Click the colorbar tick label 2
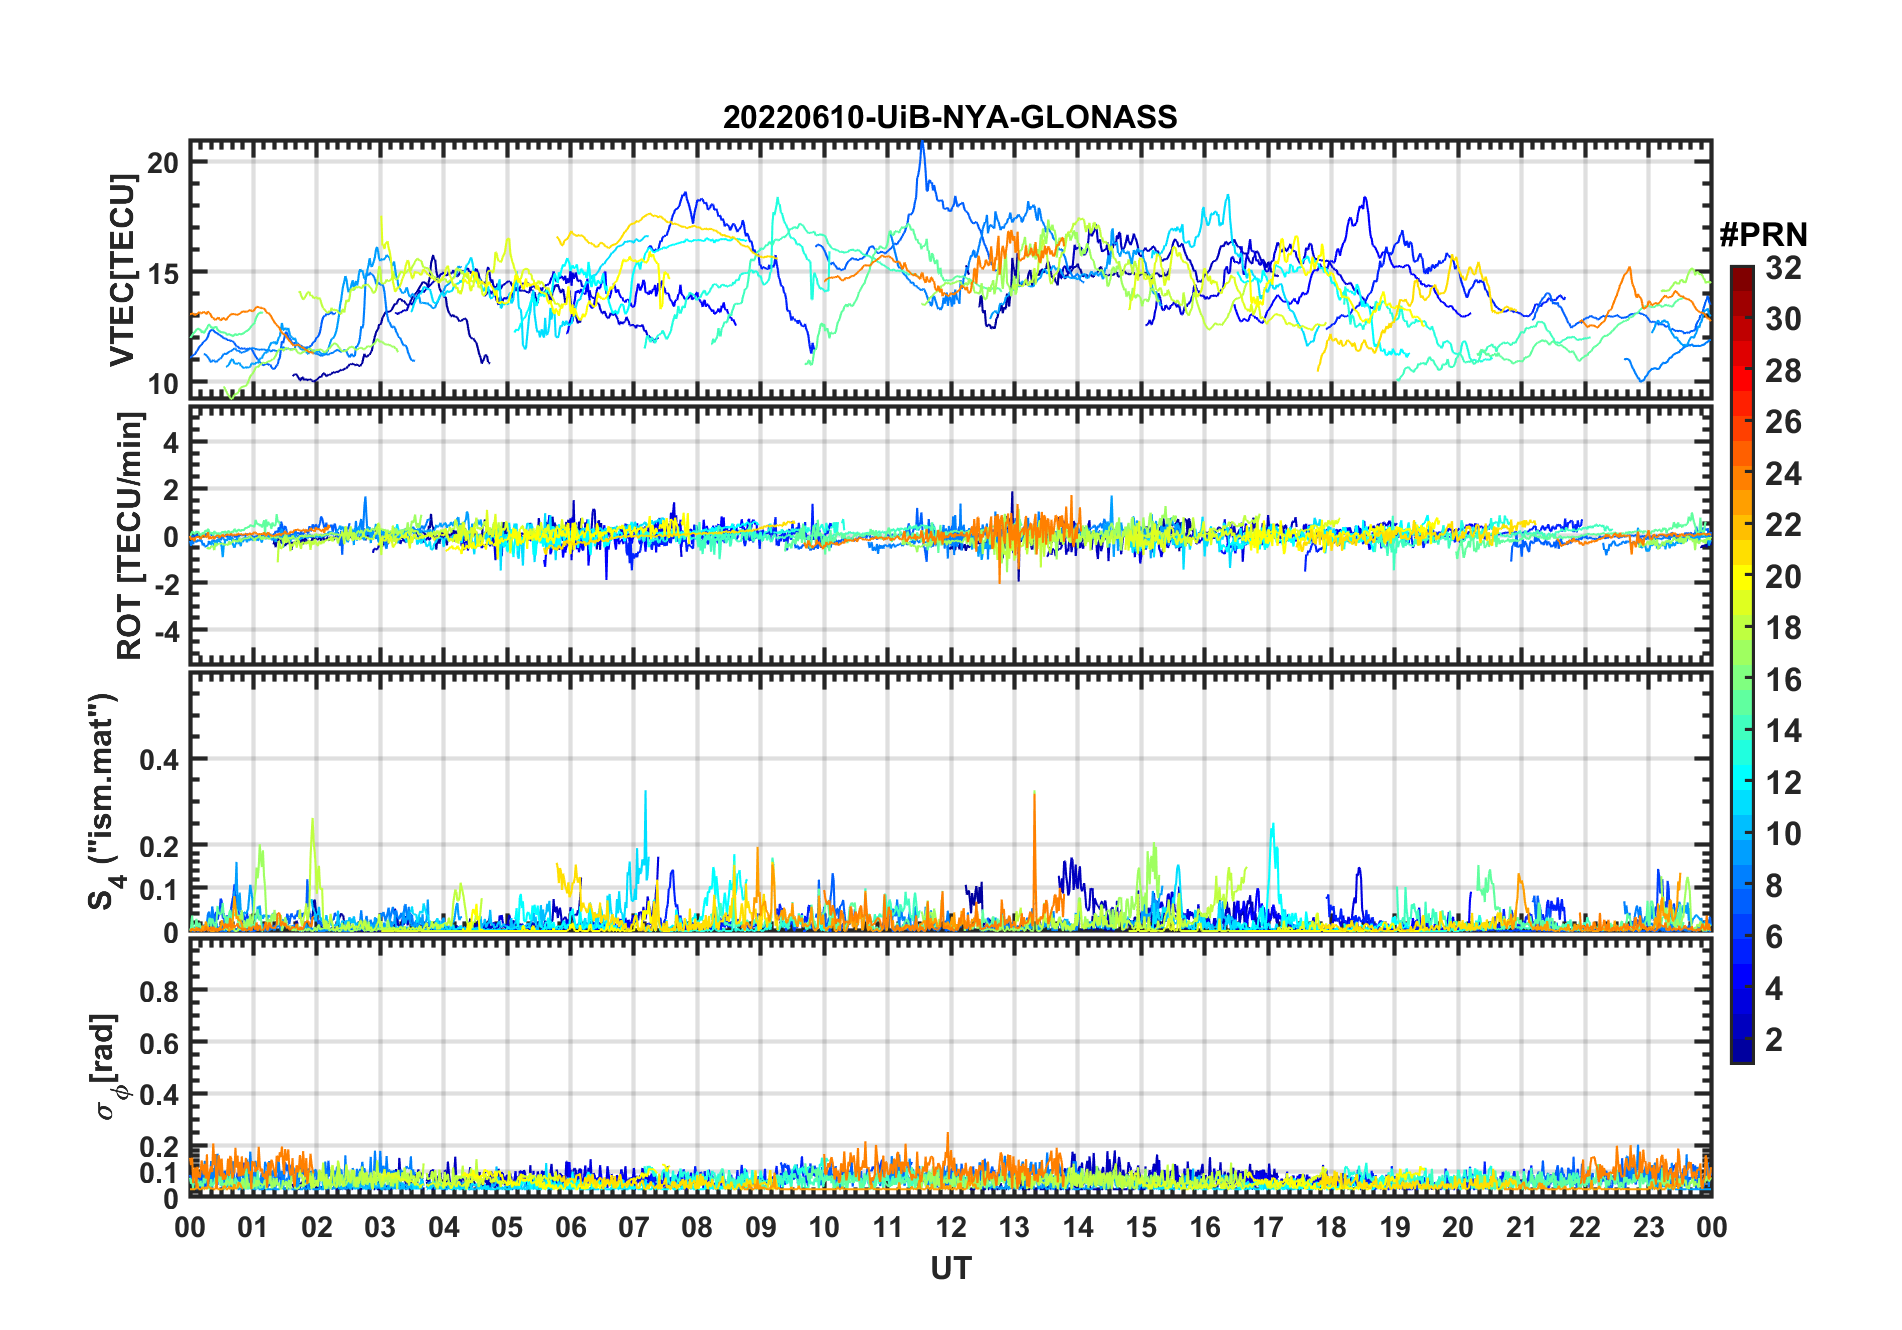 pyautogui.click(x=1774, y=1040)
